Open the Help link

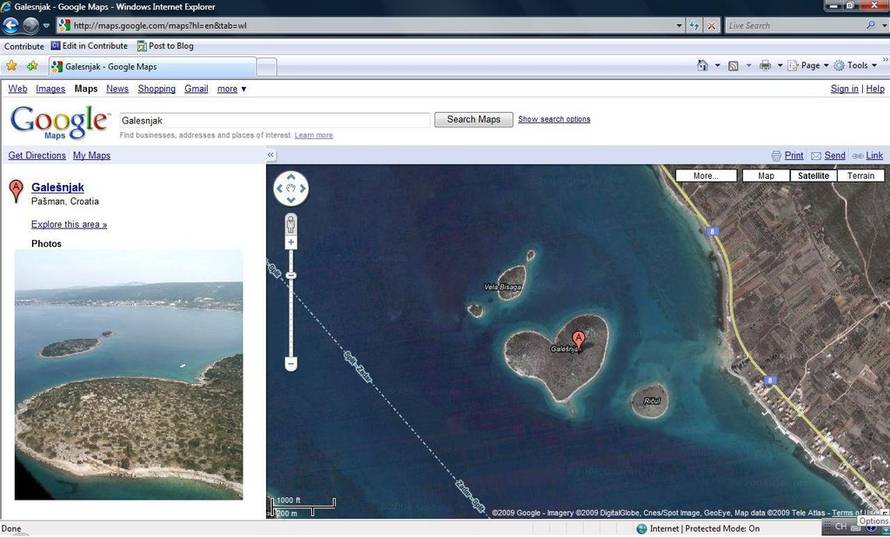point(875,89)
